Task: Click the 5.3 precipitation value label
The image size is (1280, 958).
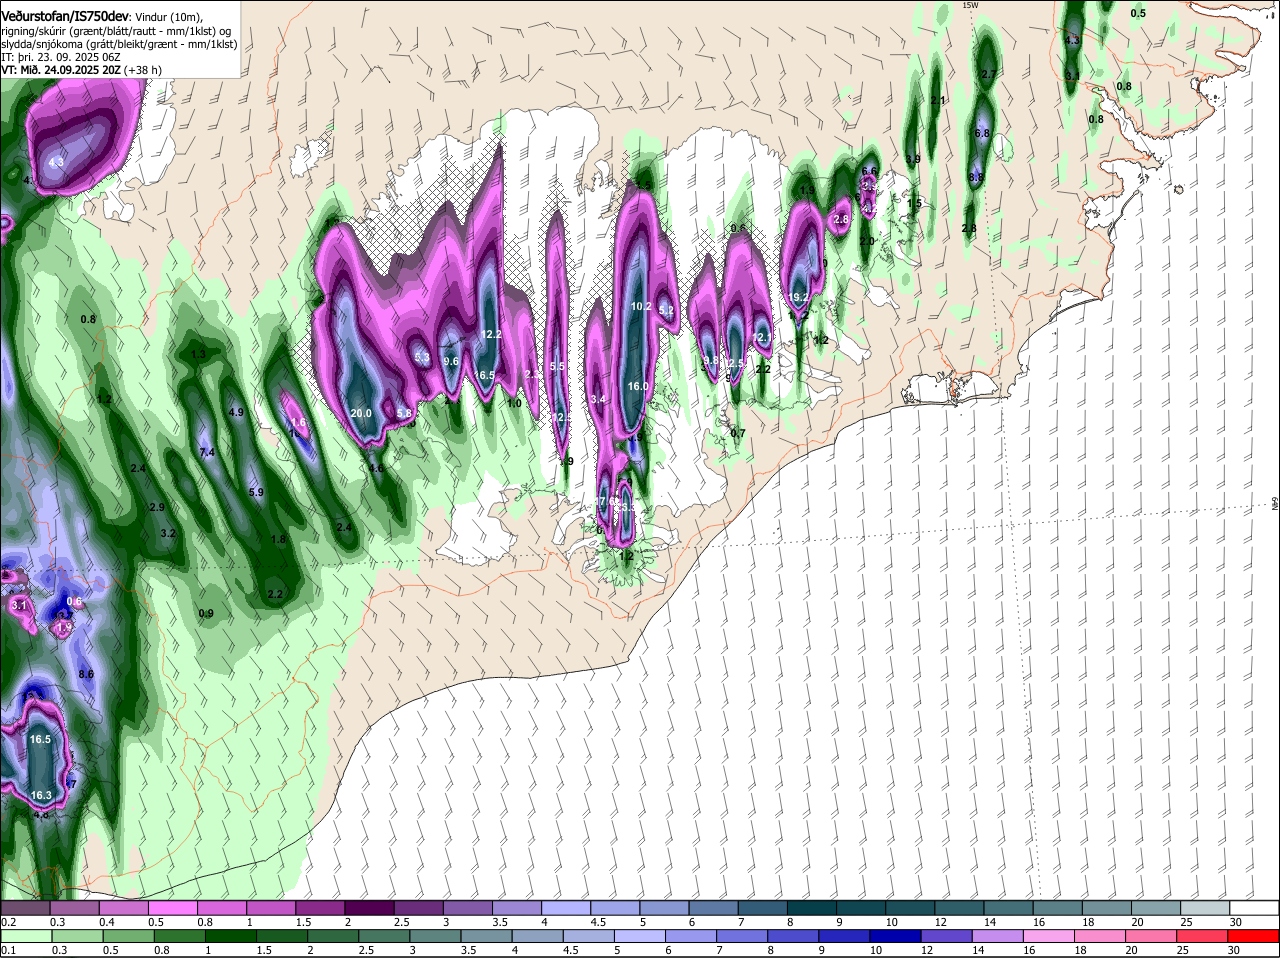Action: coord(422,357)
